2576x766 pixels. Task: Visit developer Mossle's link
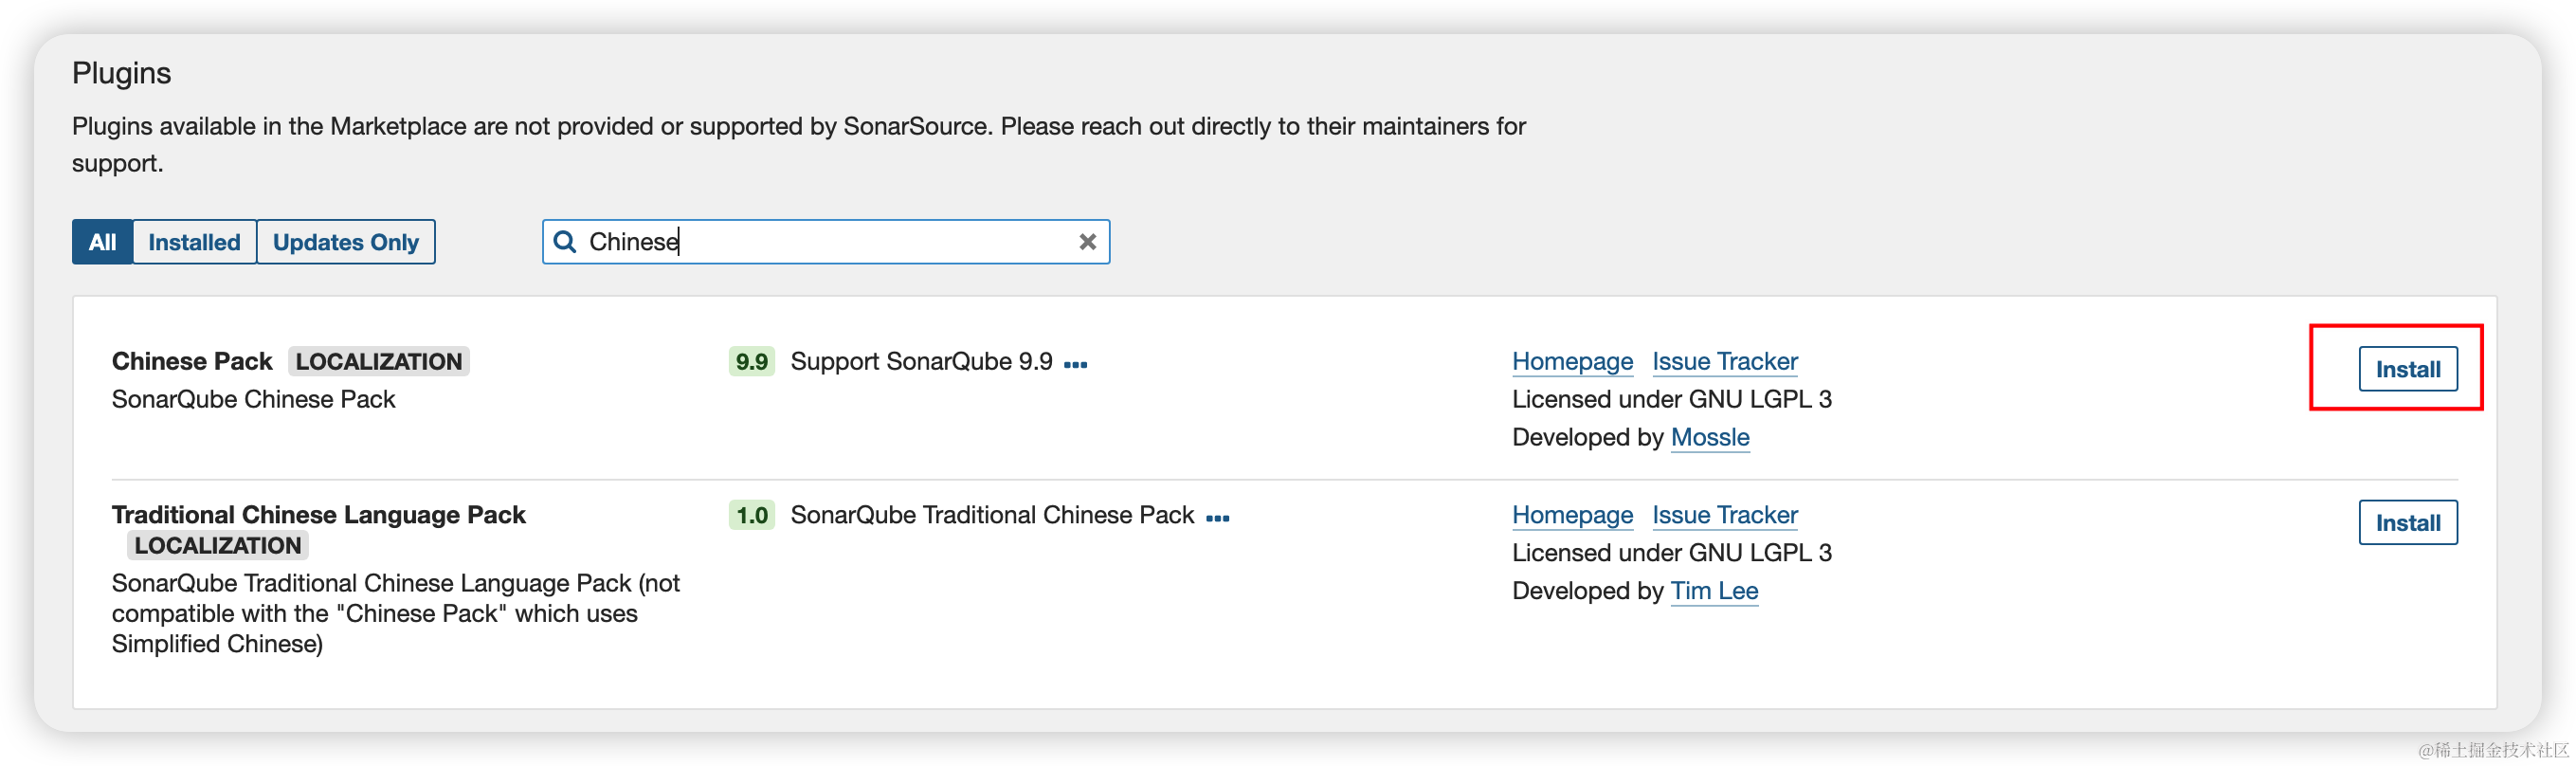[1709, 437]
